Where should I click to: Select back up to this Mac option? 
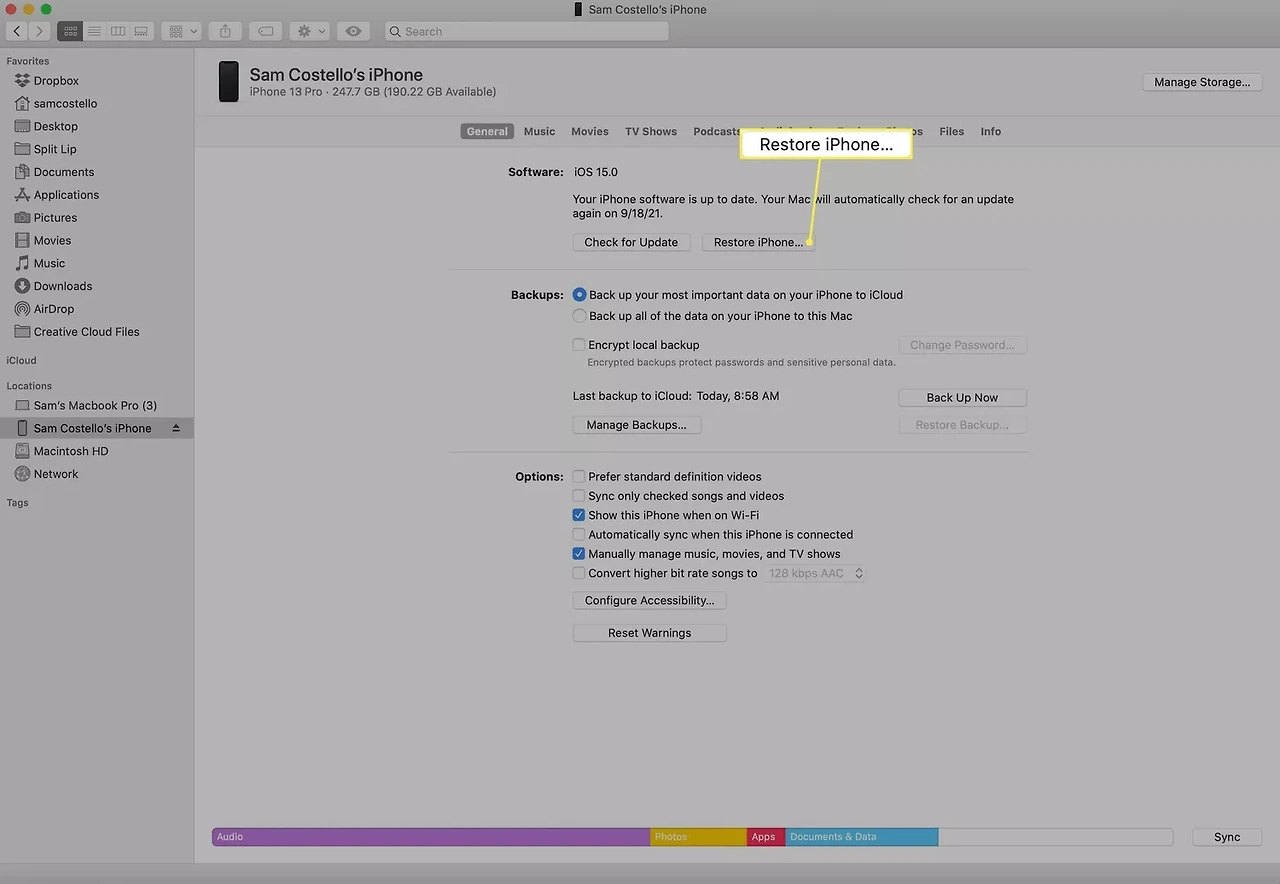pos(579,316)
